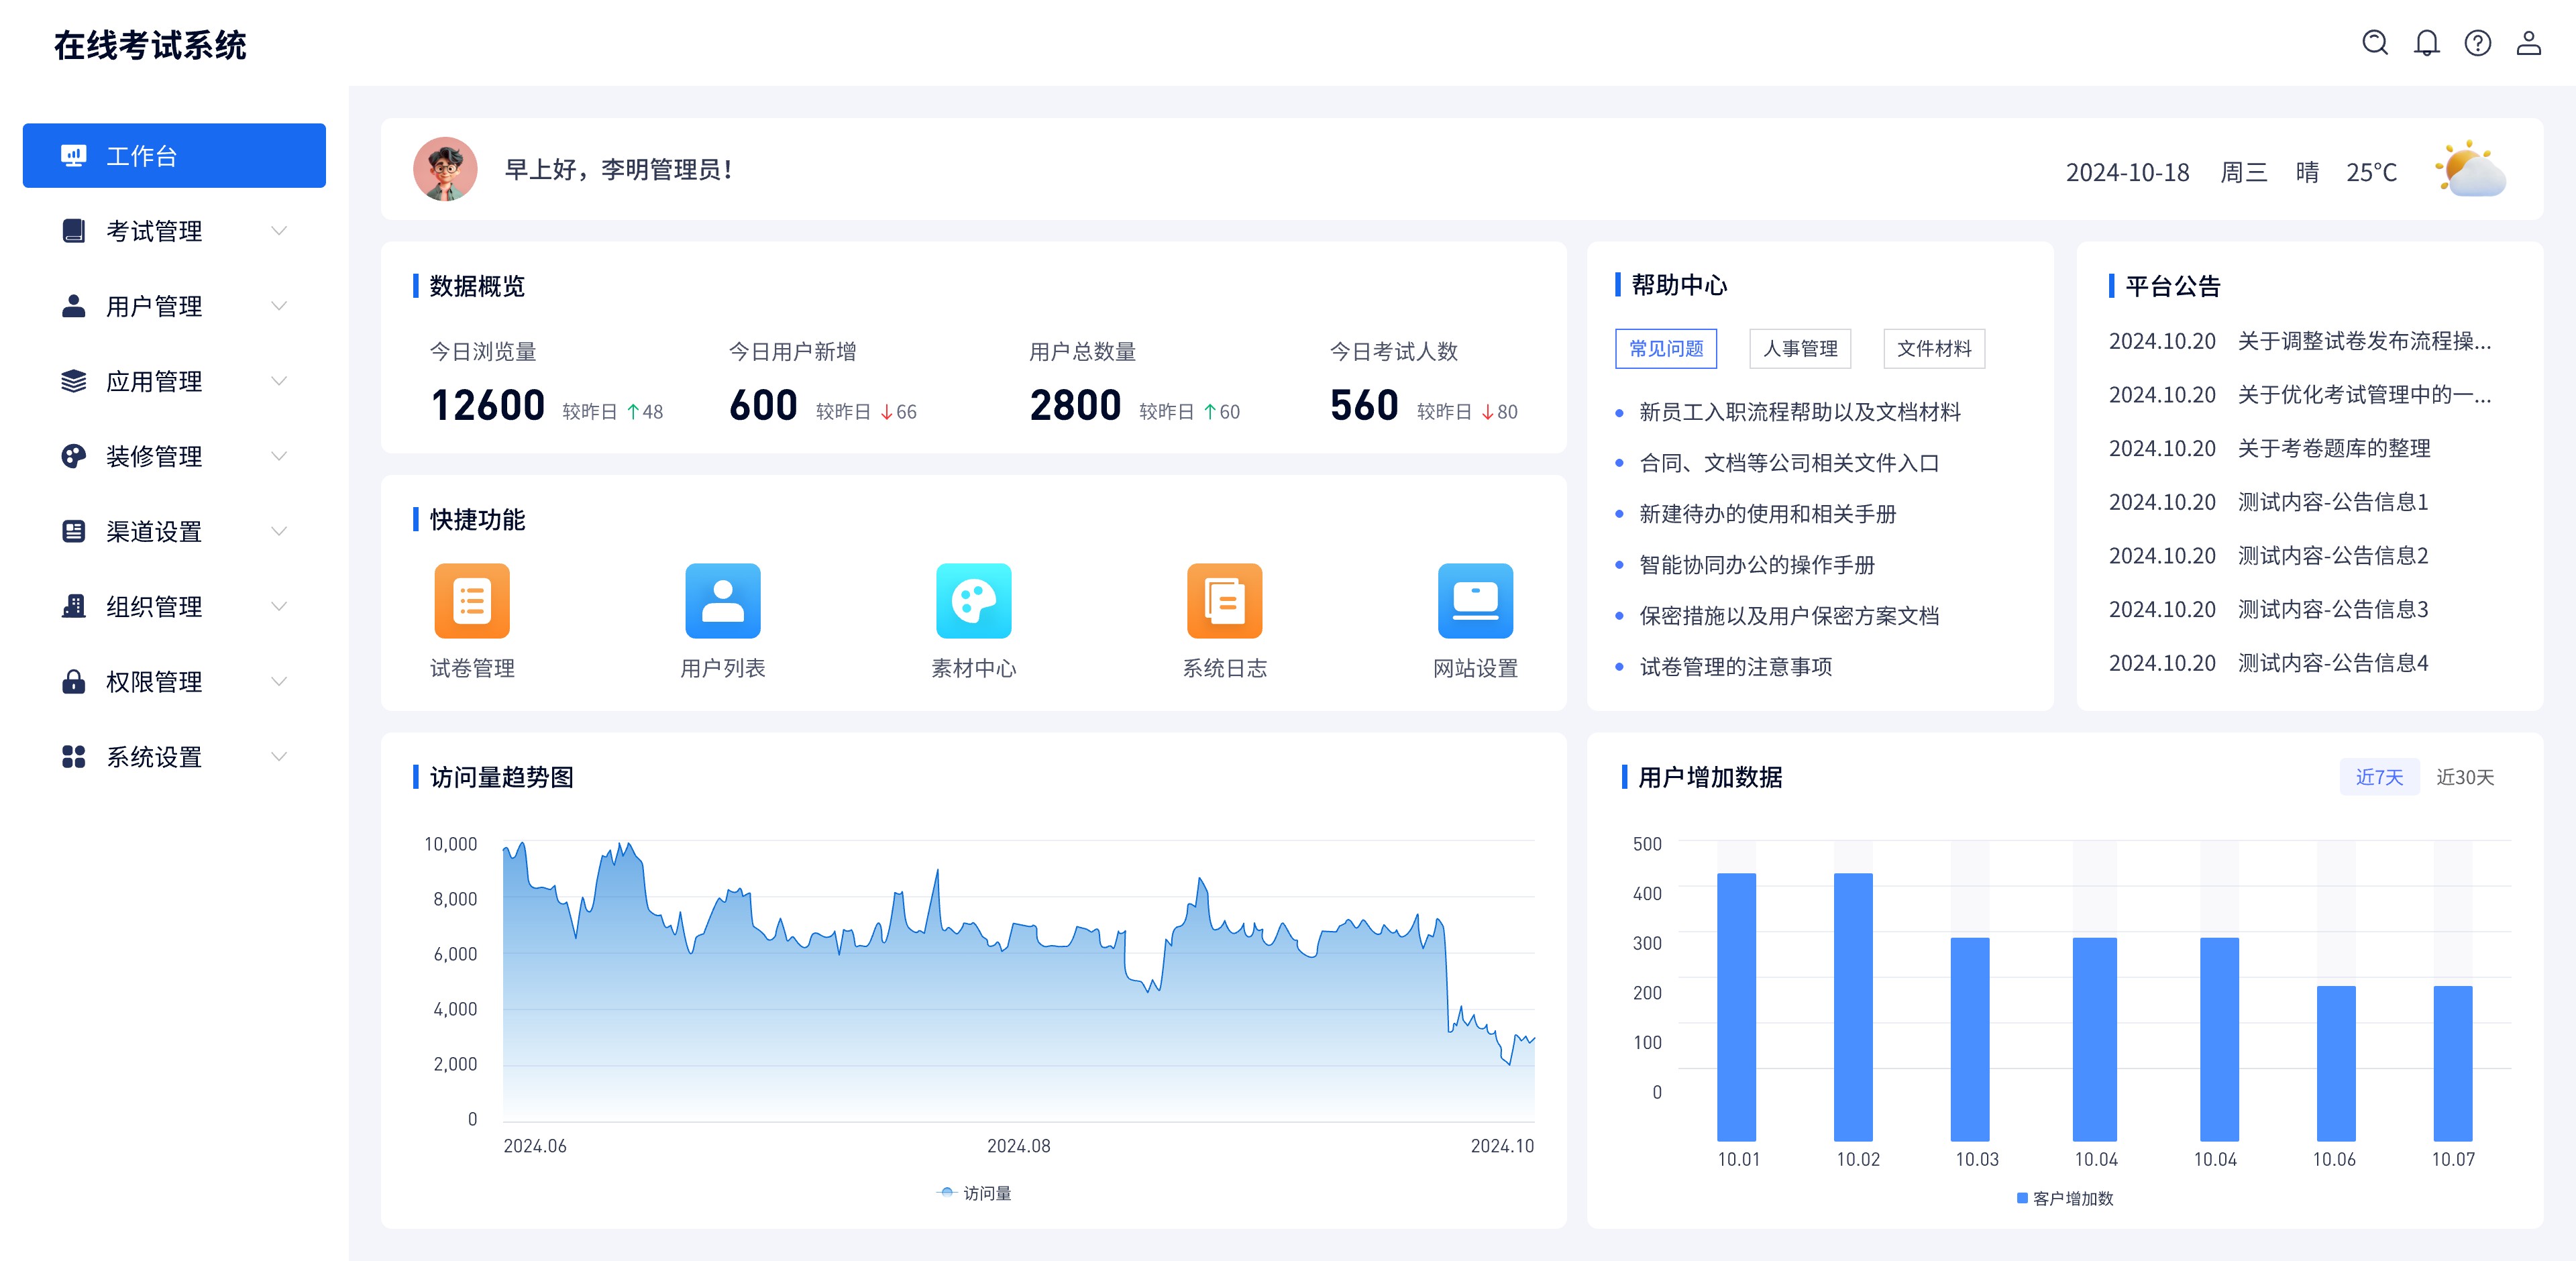
Task: Open 素材中心 palette shortcut icon
Action: [x=973, y=600]
